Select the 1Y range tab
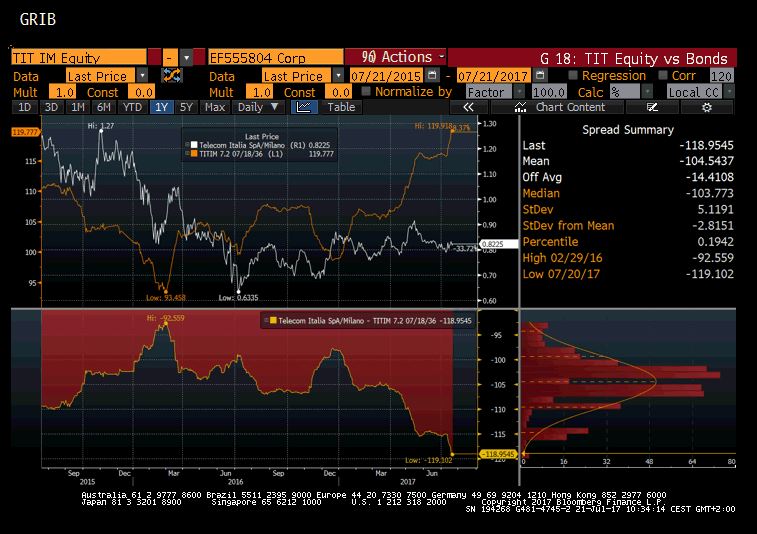The image size is (757, 534). [x=161, y=107]
